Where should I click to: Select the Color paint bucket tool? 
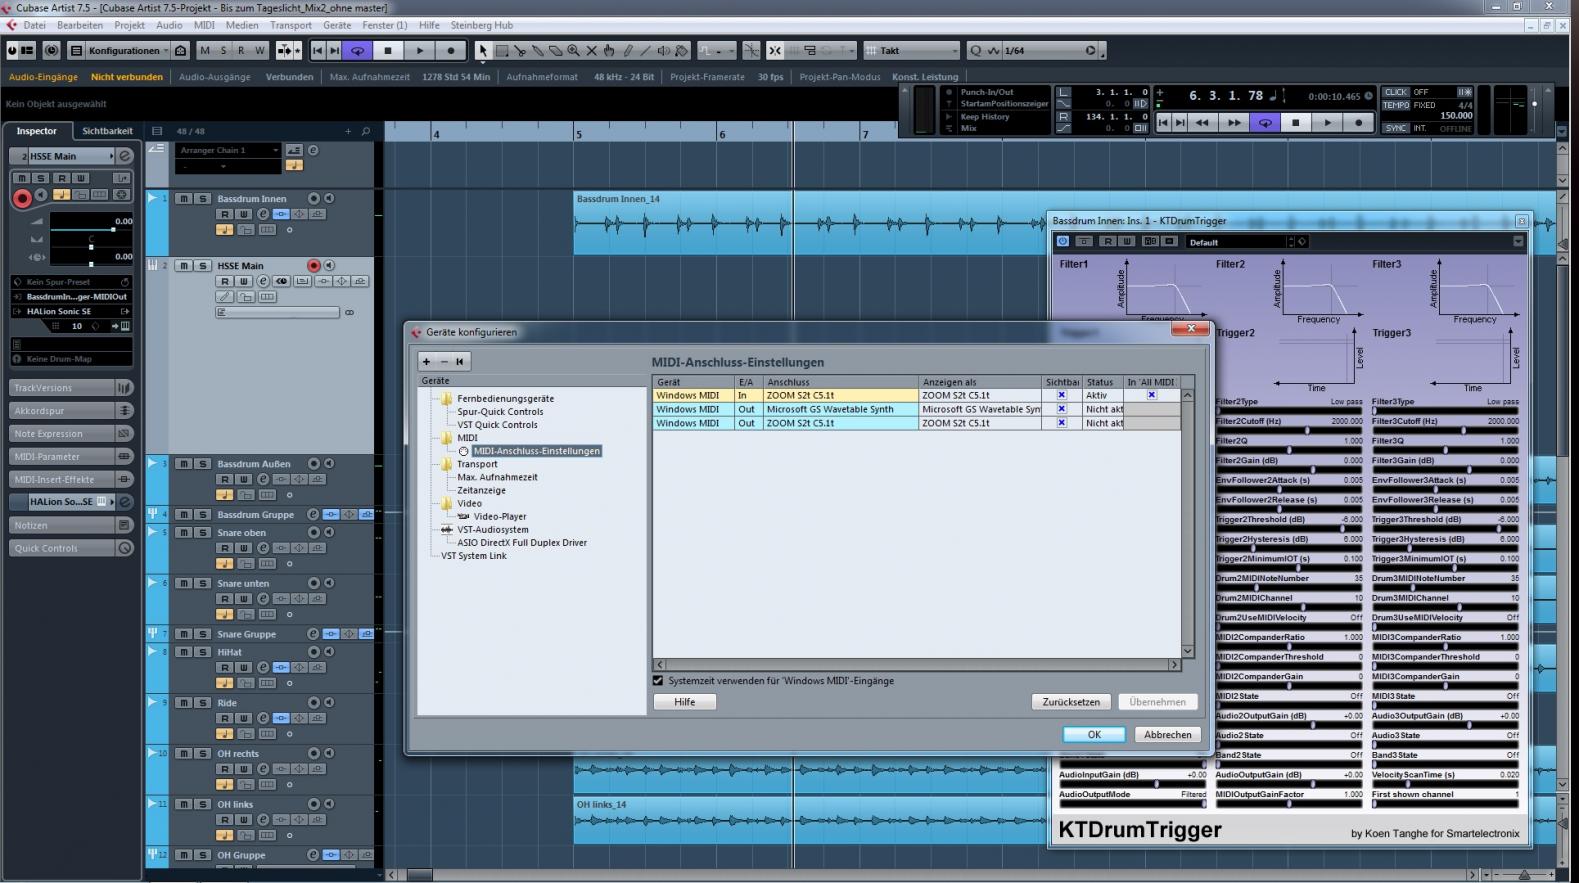click(682, 51)
